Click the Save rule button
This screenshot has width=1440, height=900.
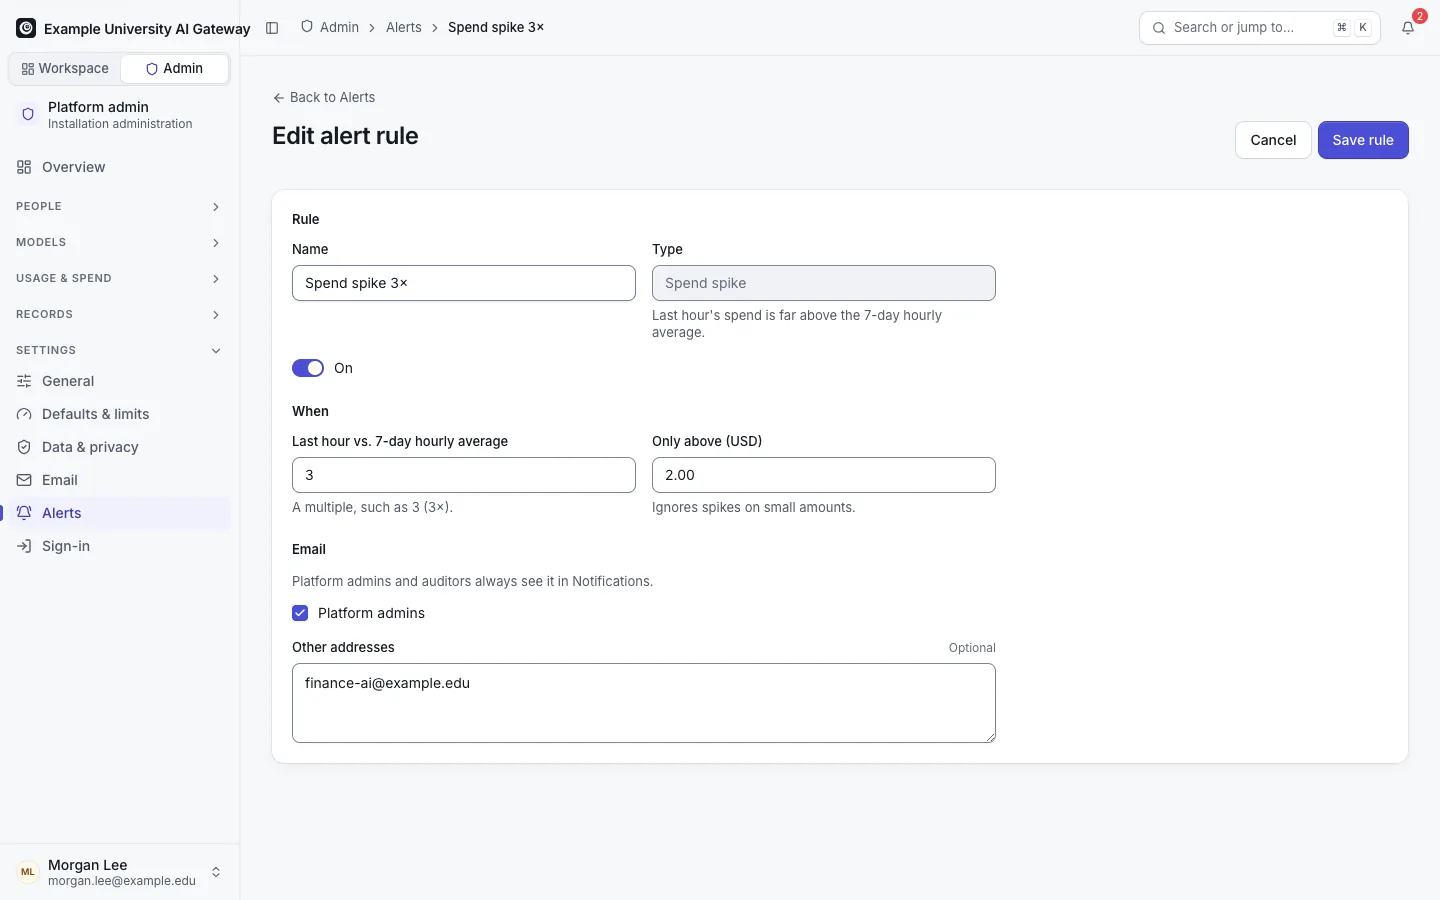[1363, 140]
